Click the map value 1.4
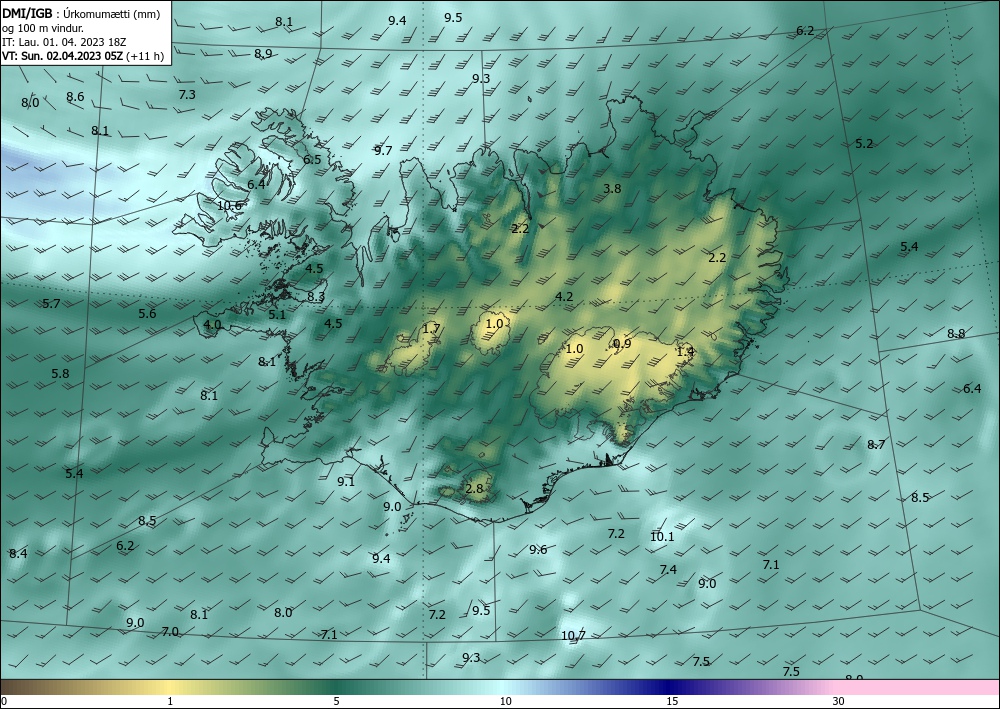This screenshot has width=1000, height=709. (x=686, y=352)
